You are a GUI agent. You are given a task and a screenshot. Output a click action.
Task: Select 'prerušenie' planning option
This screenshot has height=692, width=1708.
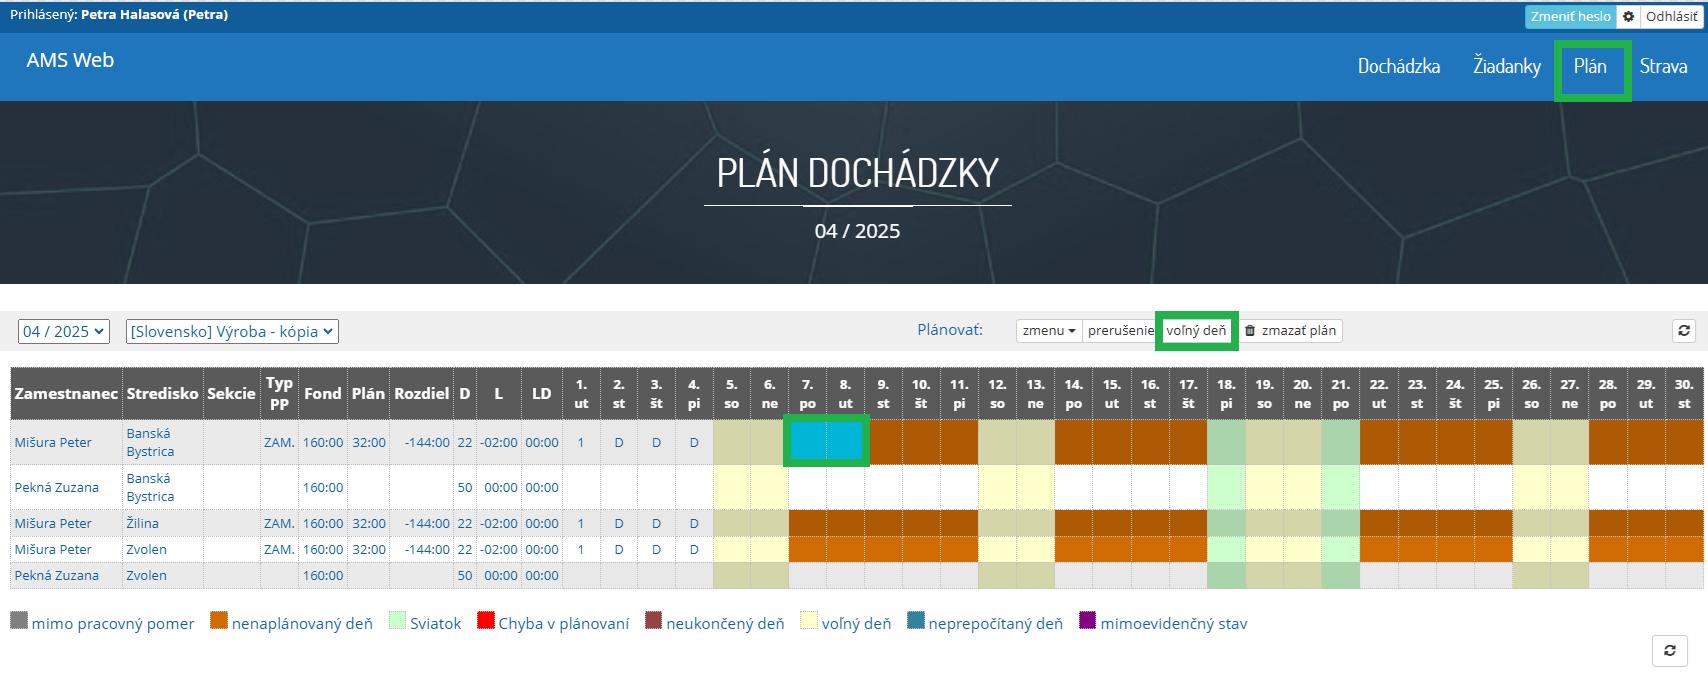tap(1120, 331)
